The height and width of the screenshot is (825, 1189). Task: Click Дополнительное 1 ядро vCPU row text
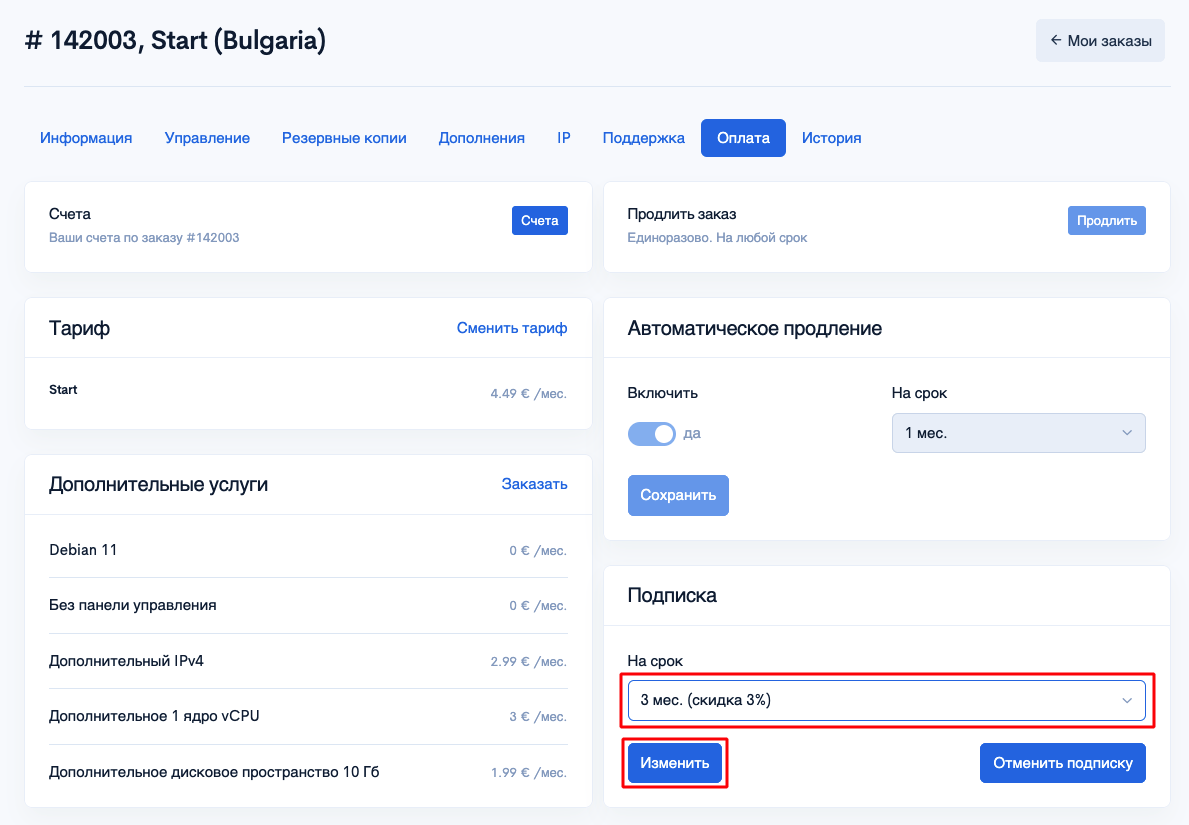pyautogui.click(x=154, y=717)
